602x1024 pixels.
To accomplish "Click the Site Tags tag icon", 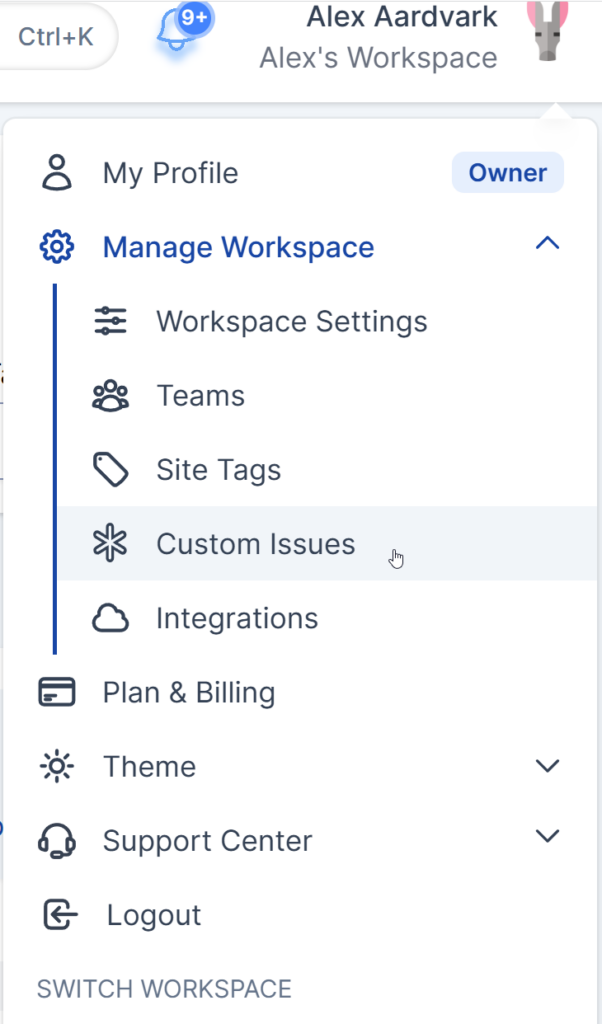I will (x=110, y=469).
